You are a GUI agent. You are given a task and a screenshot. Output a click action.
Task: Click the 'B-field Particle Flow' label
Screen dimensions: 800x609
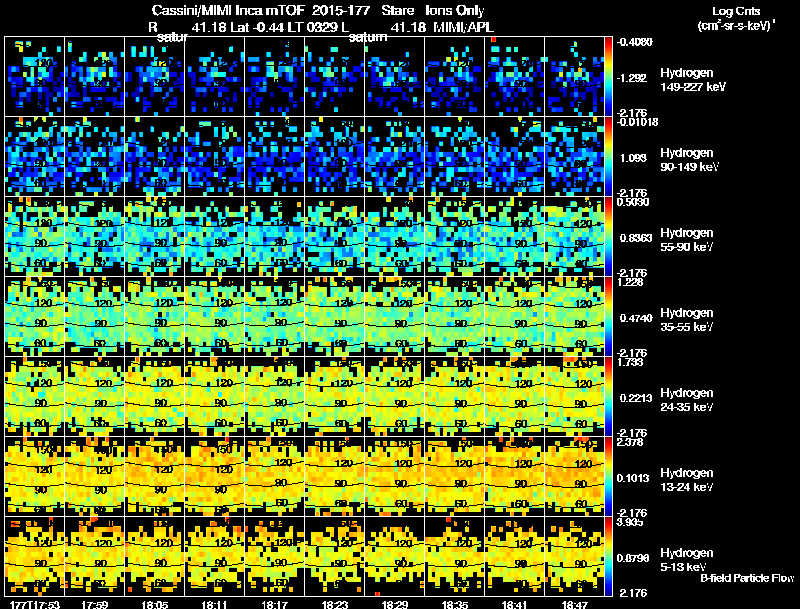click(x=747, y=578)
